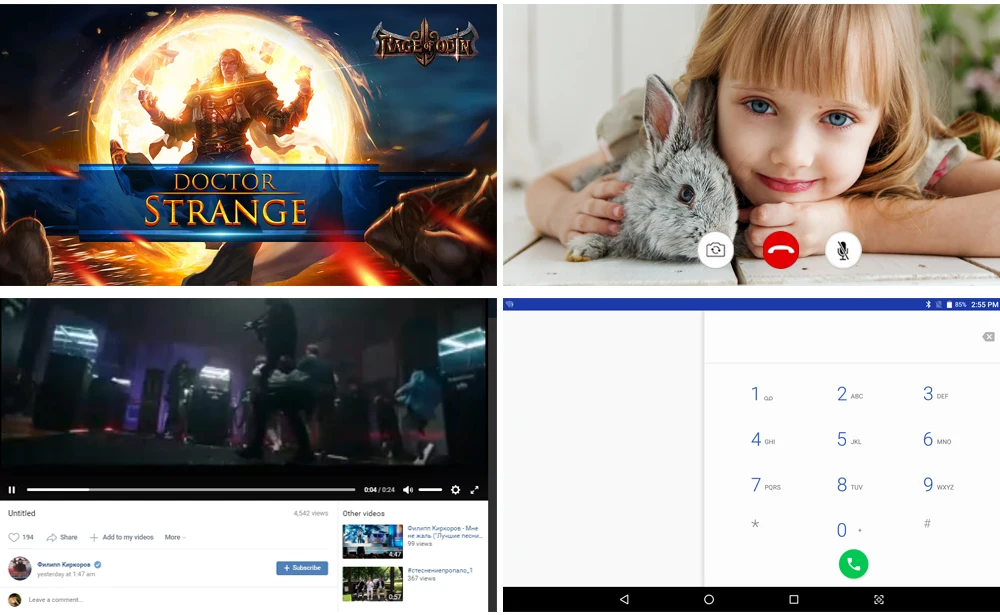Dial digit 7 PQRS on the keypad
The image size is (1000, 615).
click(x=765, y=485)
